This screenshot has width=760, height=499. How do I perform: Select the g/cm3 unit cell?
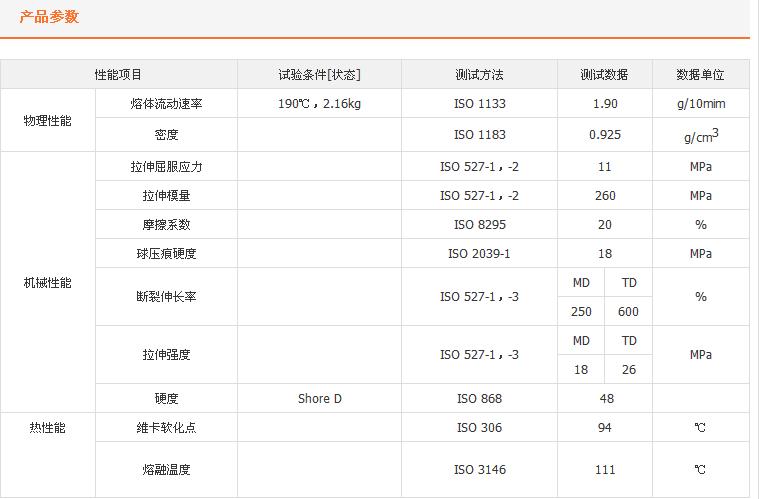pos(700,134)
